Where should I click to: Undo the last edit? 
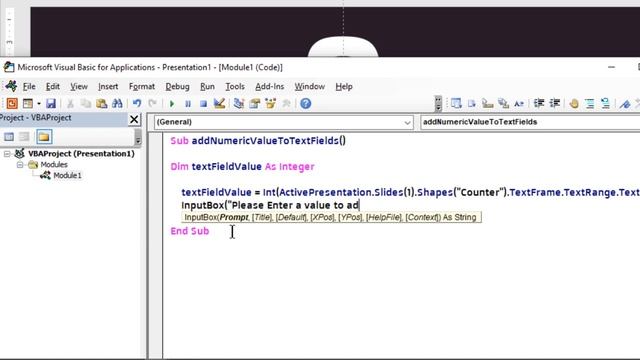pos(137,104)
